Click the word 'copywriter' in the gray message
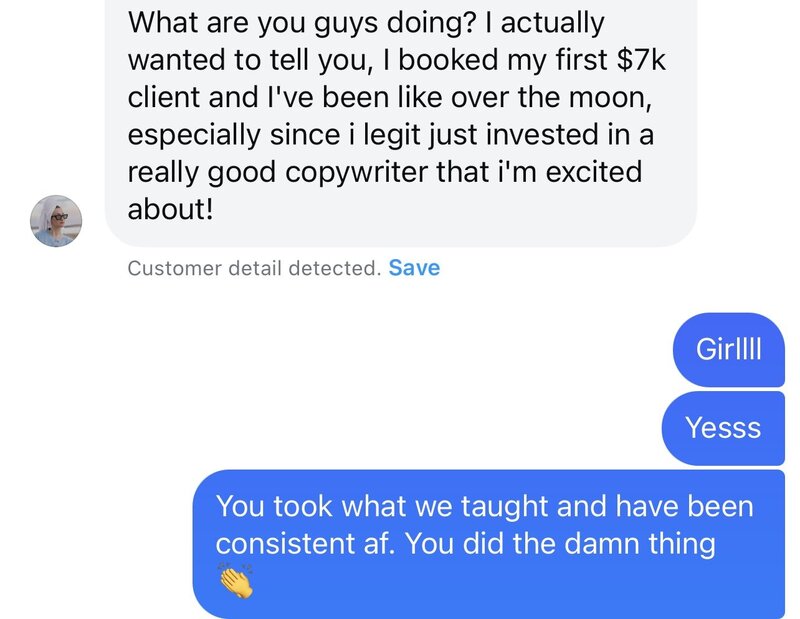Image resolution: width=800 pixels, height=619 pixels. click(x=357, y=172)
